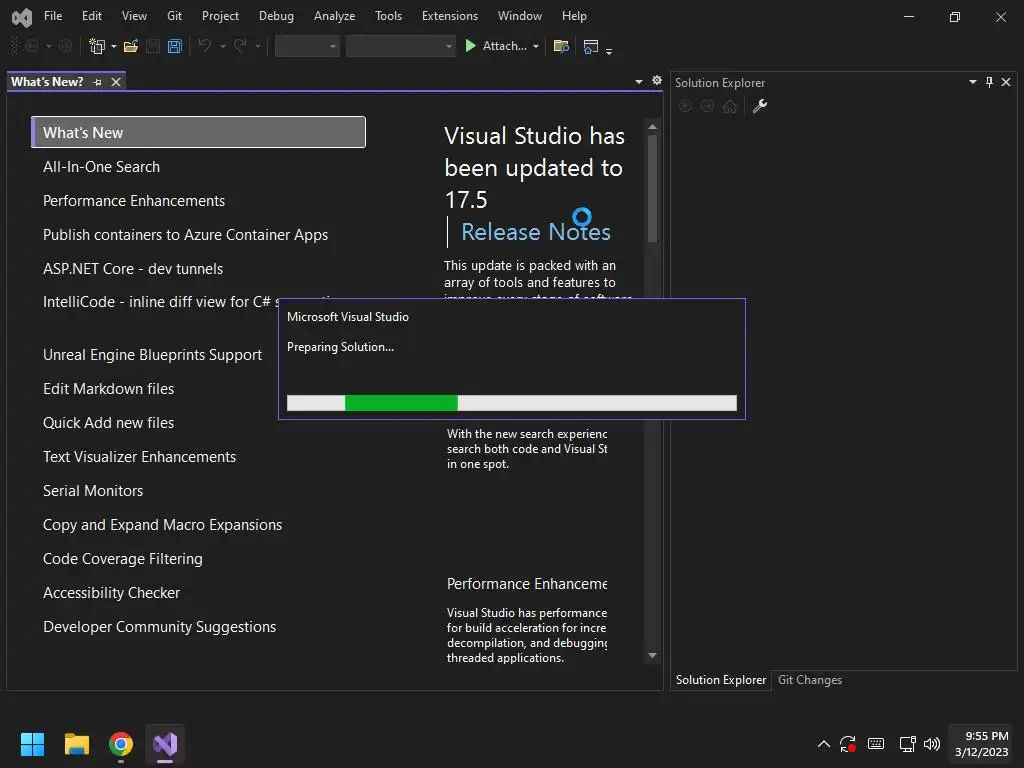1024x768 pixels.
Task: Open the Git menu
Action: tap(174, 16)
